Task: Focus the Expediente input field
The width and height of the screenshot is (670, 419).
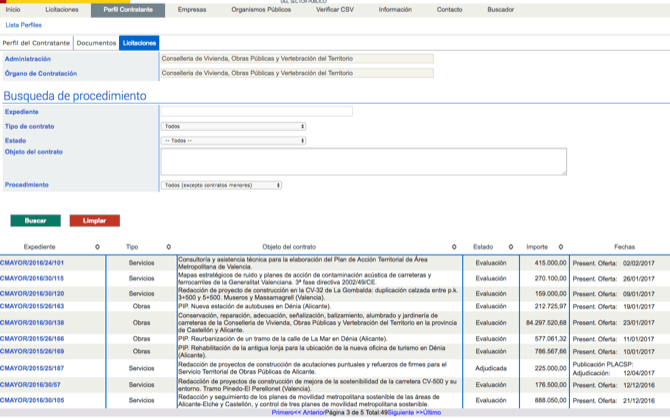Action: coord(257,111)
